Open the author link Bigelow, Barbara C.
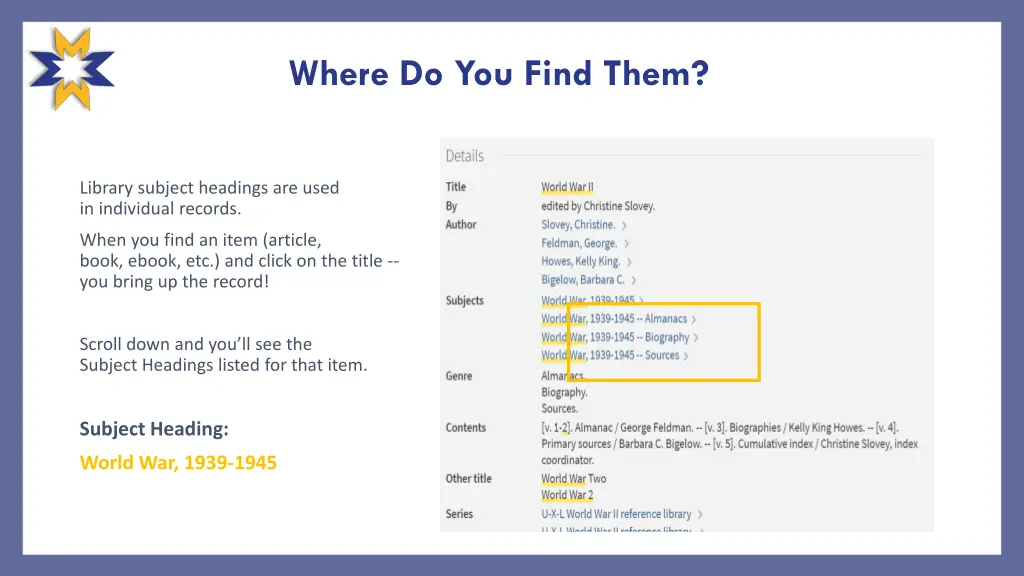Screen dimensions: 1024x576 [583, 280]
